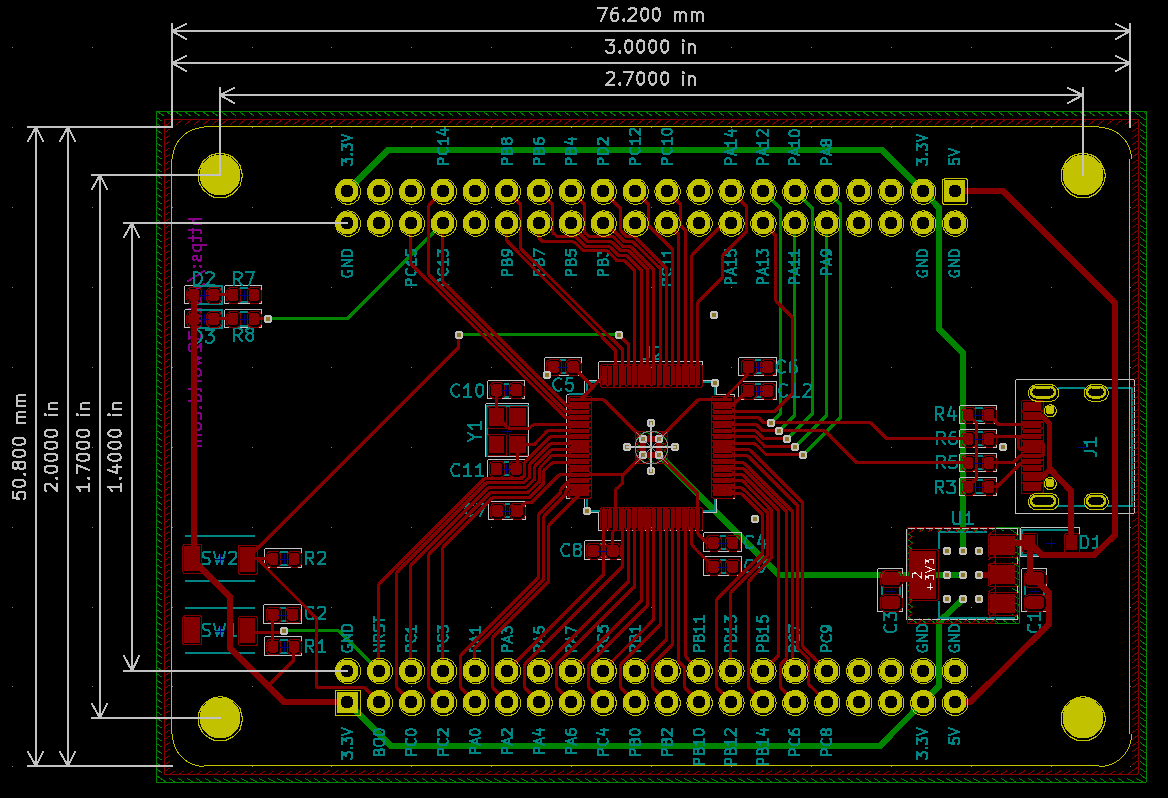Click the 1.4000 in vertical dimension label

click(115, 446)
